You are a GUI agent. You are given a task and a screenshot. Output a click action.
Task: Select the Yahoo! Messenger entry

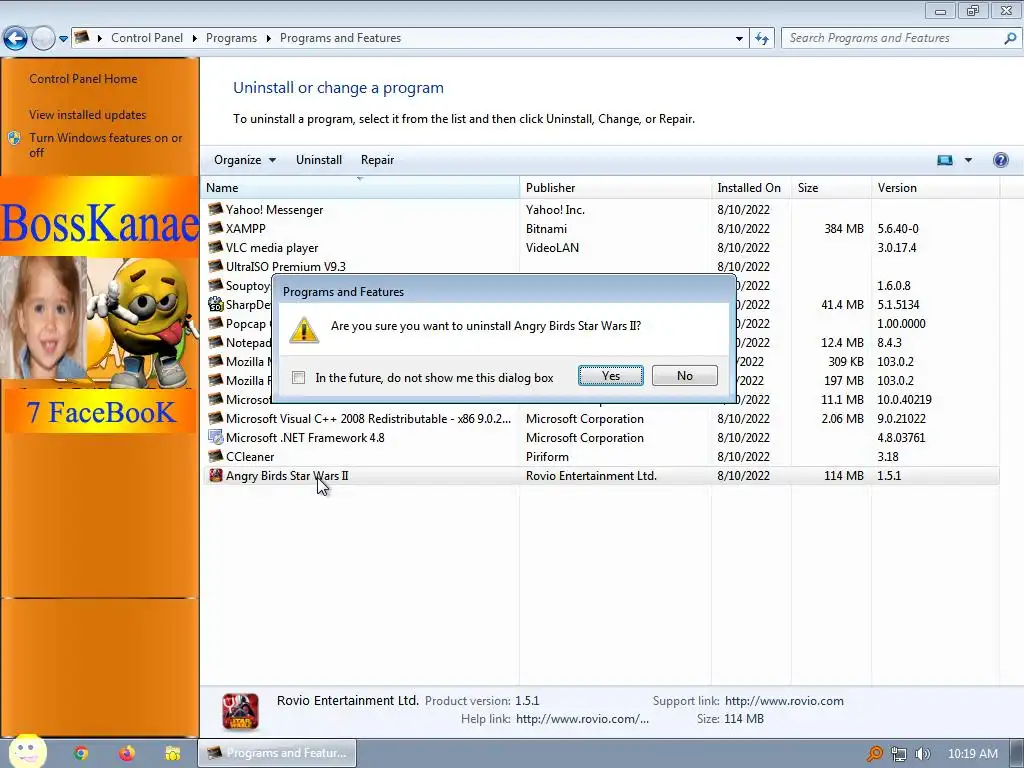(600, 210)
